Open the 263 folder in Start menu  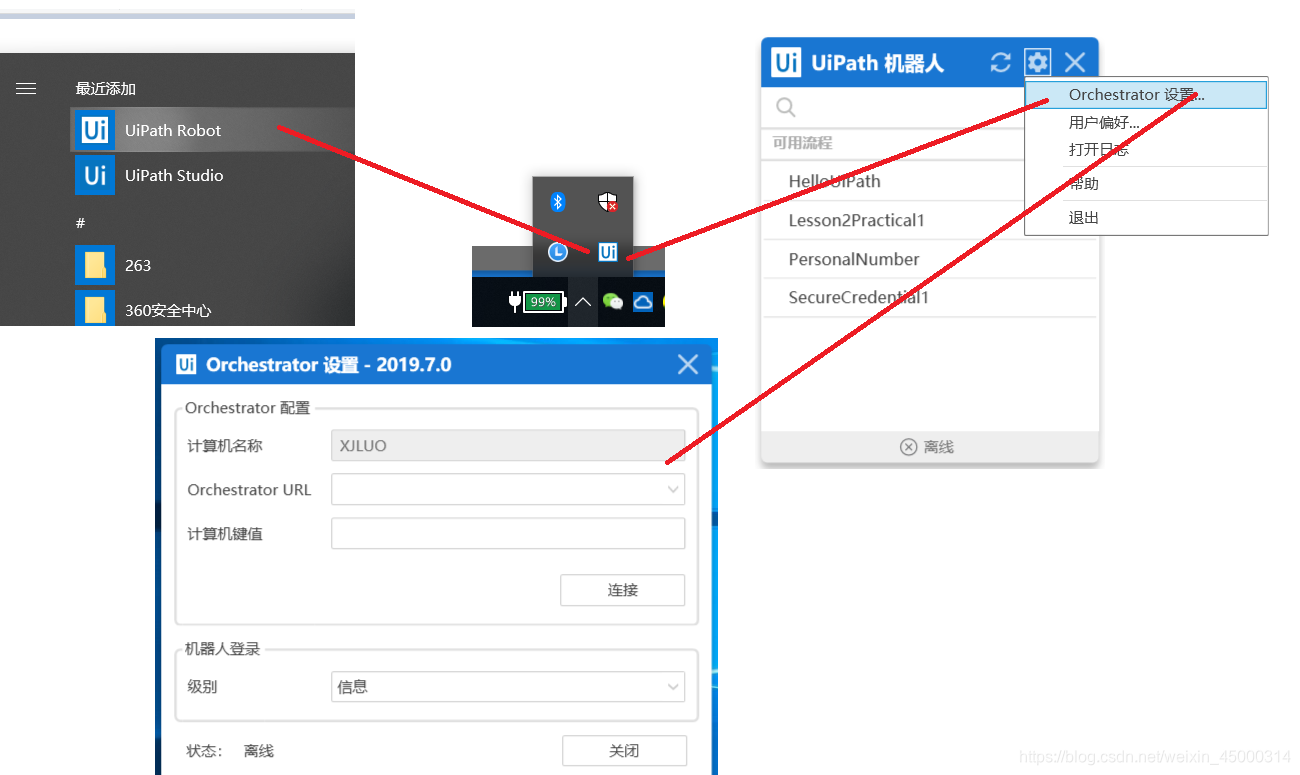(212, 265)
